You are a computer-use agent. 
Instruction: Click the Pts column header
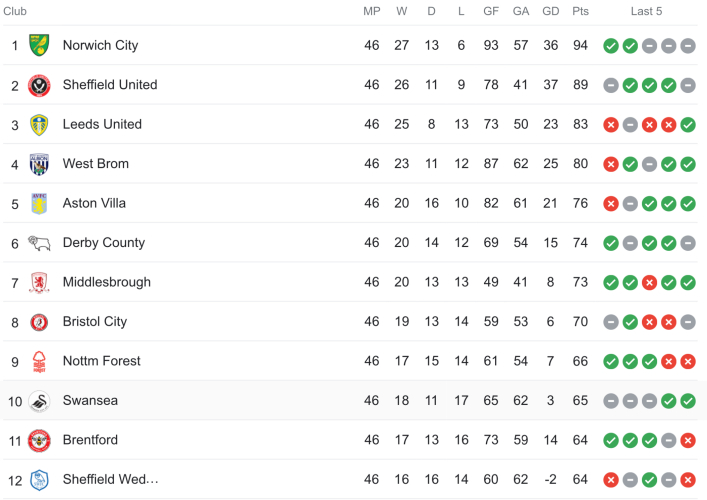[580, 12]
